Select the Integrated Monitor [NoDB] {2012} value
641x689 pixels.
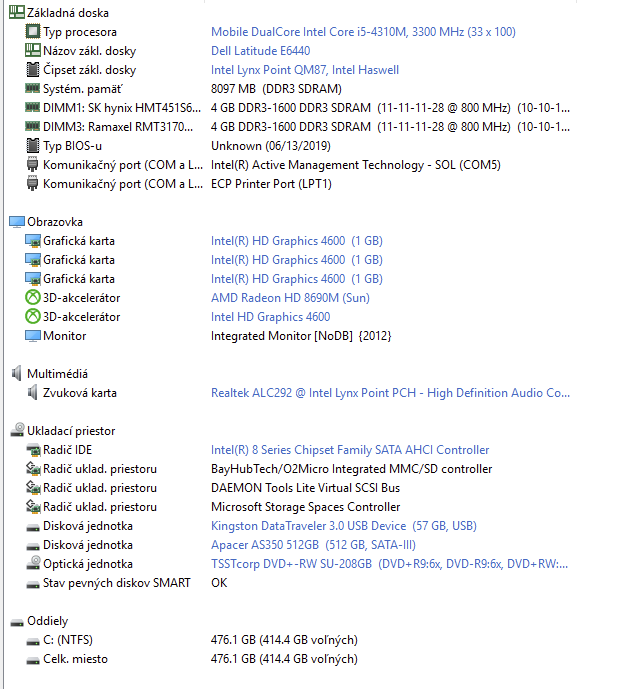[301, 336]
